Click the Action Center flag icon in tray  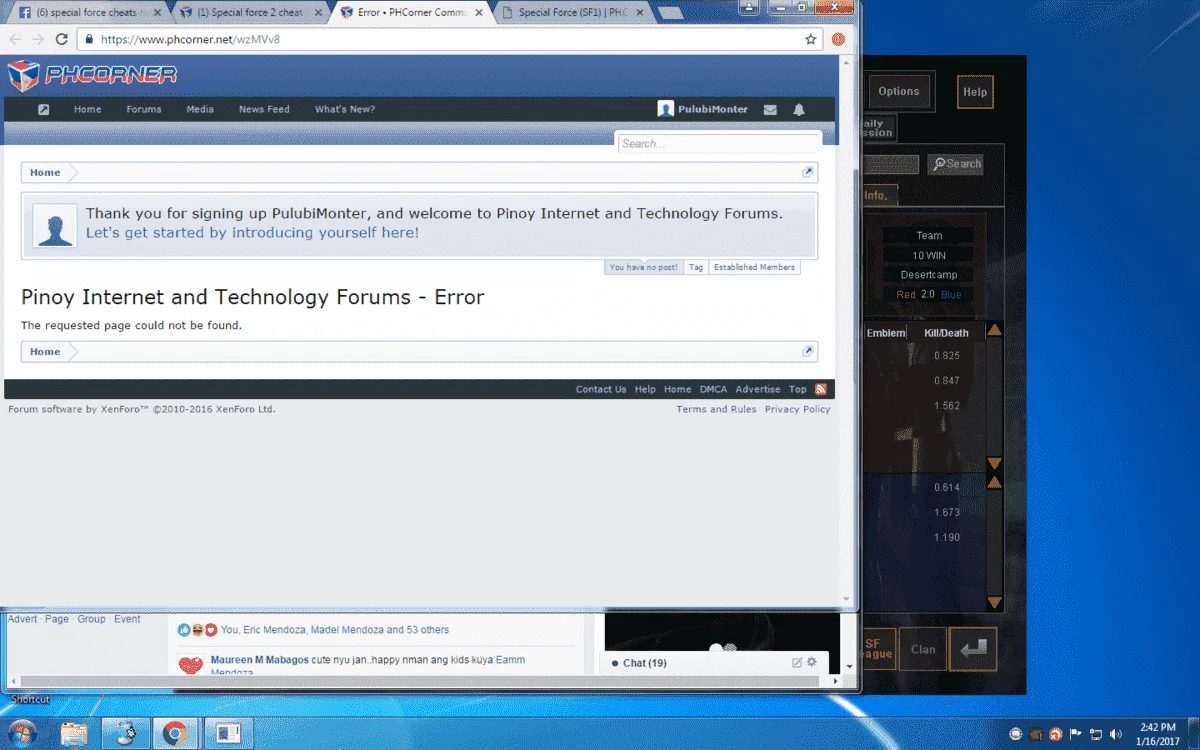(x=1076, y=734)
